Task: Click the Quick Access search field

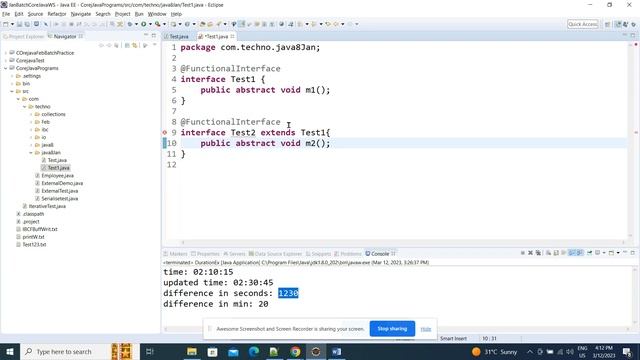Action: 582,24
